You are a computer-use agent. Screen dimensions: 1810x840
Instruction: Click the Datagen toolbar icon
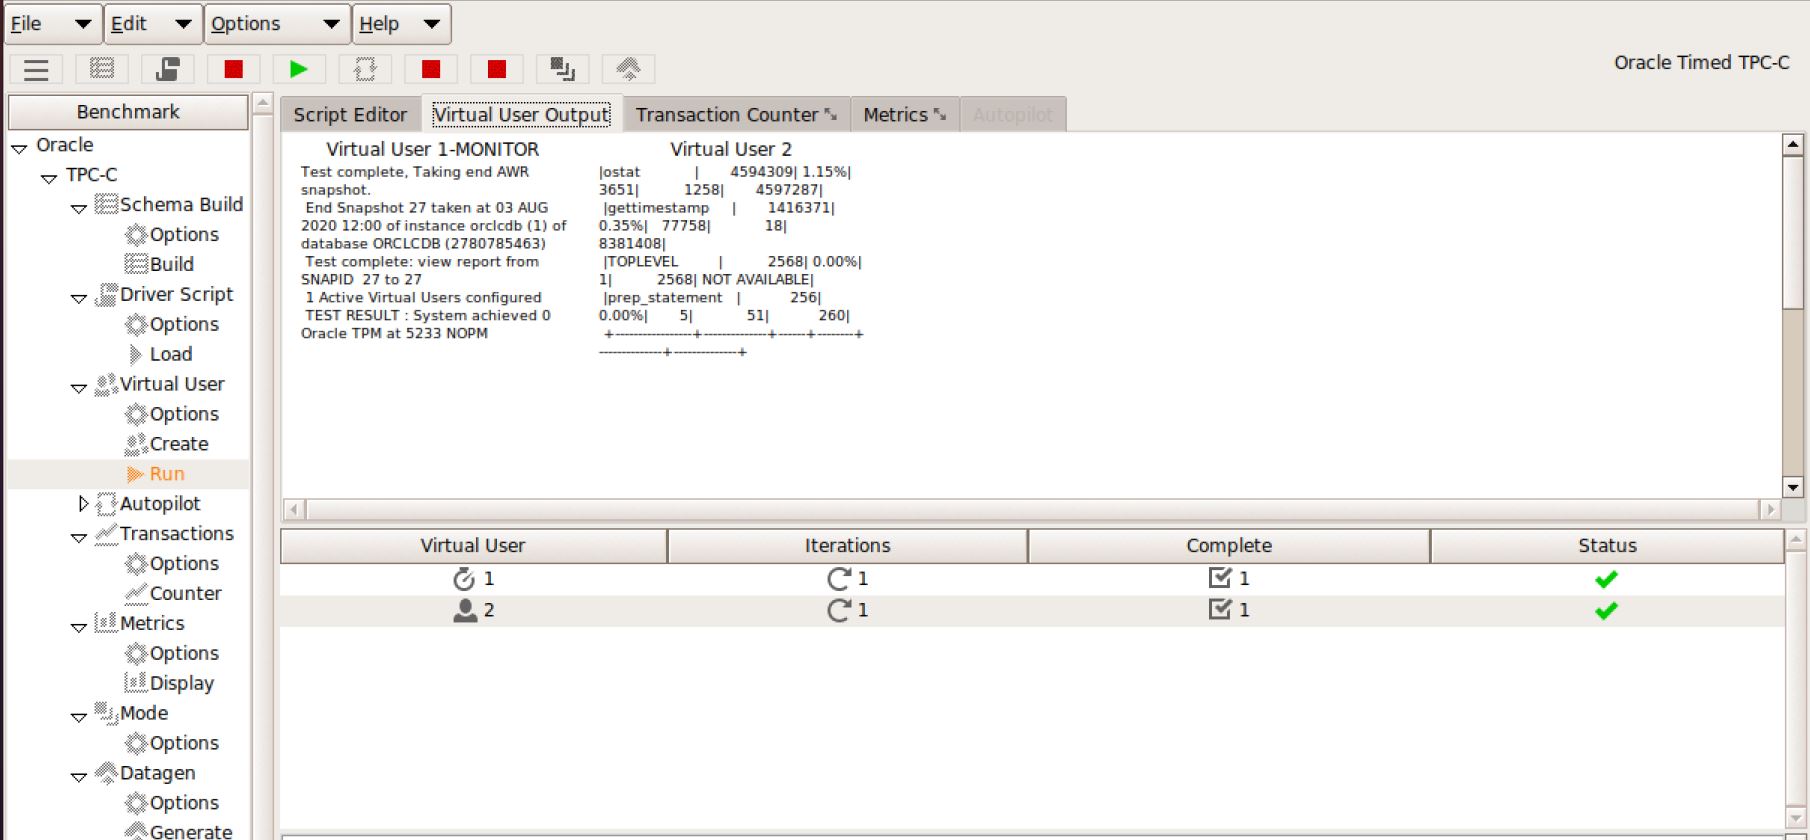tap(628, 69)
